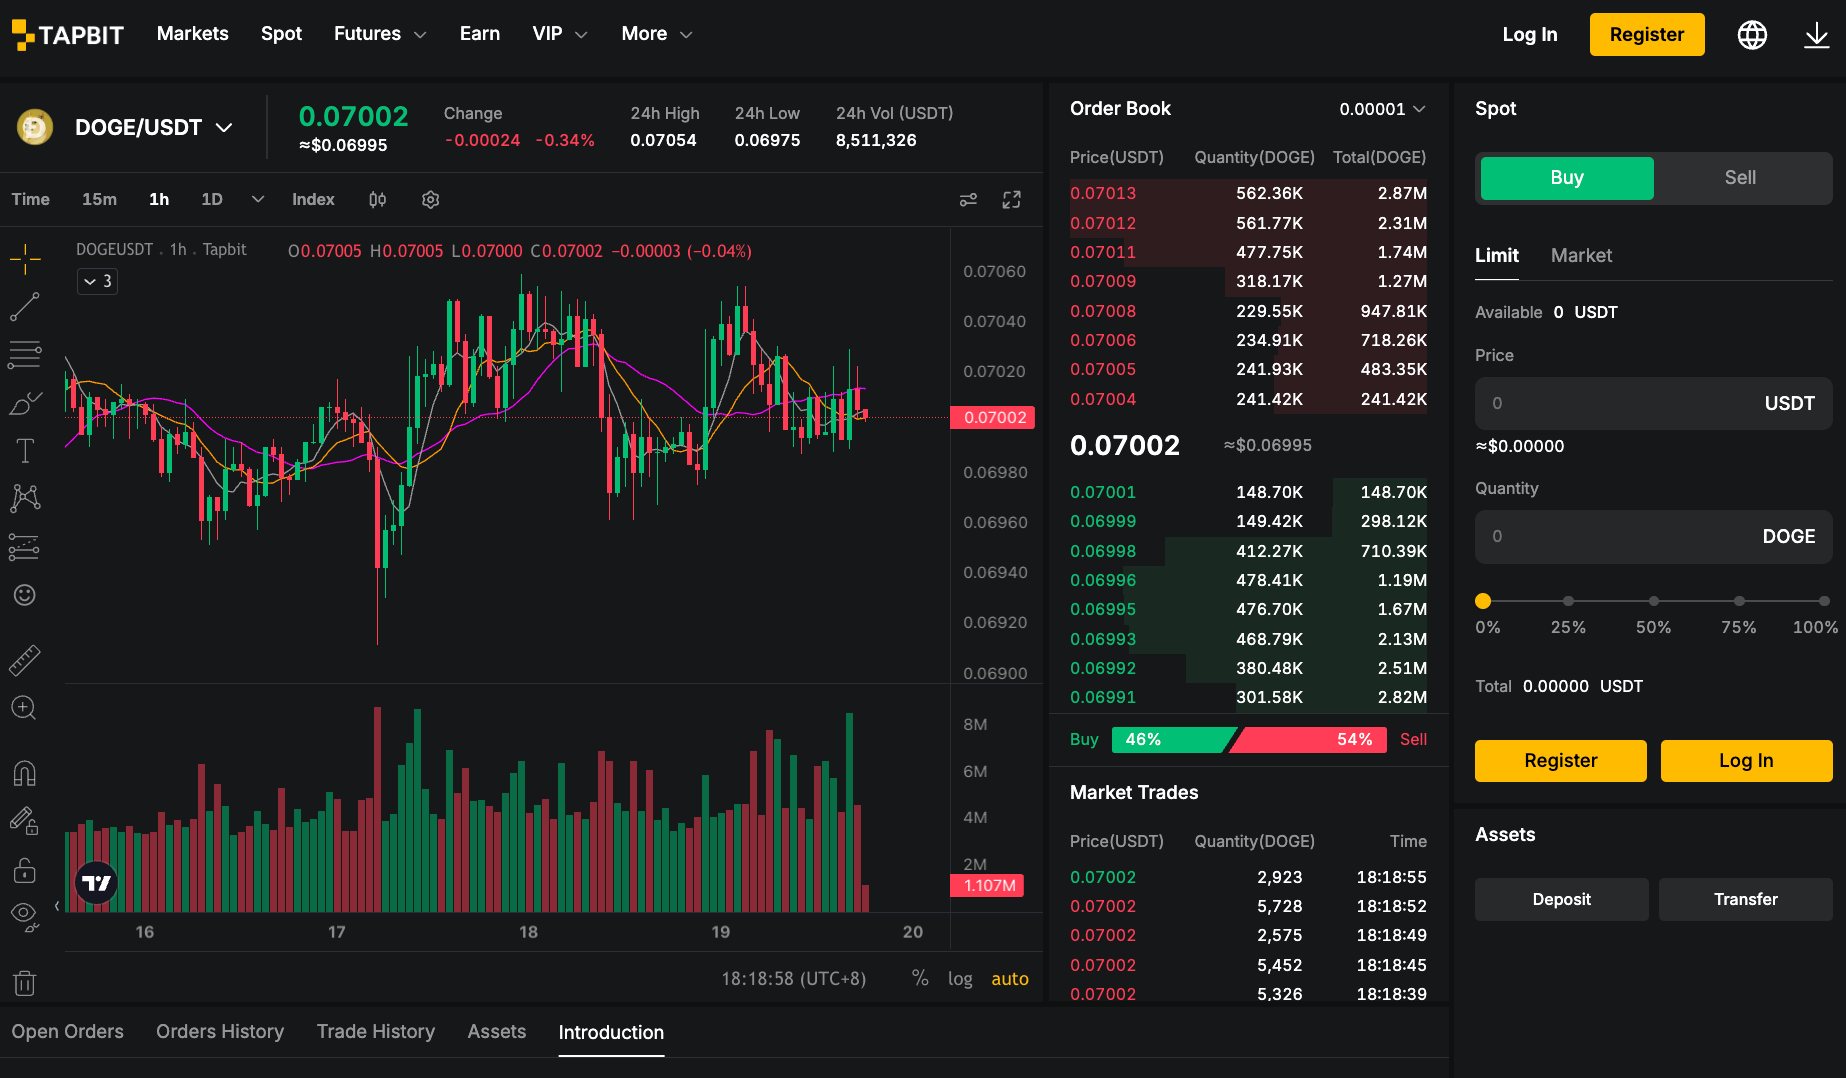The image size is (1846, 1078).
Task: Click the Deposit button under Assets
Action: (x=1561, y=900)
